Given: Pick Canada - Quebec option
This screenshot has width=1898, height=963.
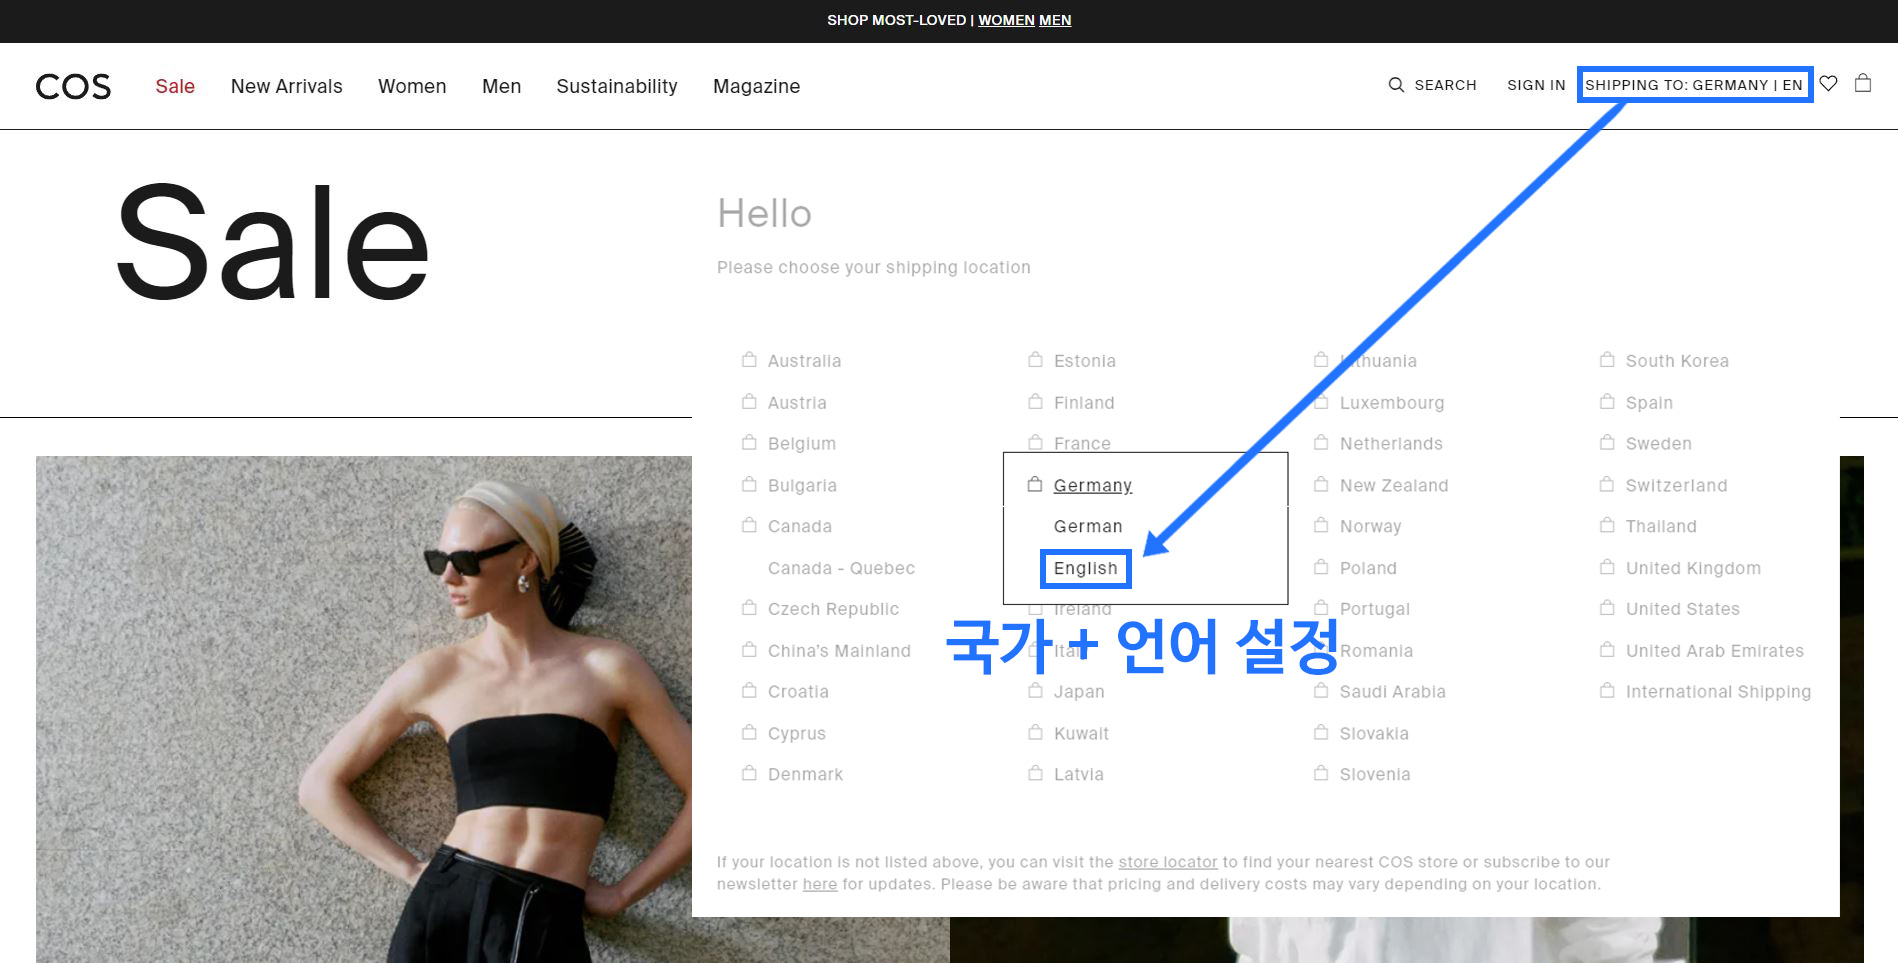Looking at the screenshot, I should coord(841,569).
